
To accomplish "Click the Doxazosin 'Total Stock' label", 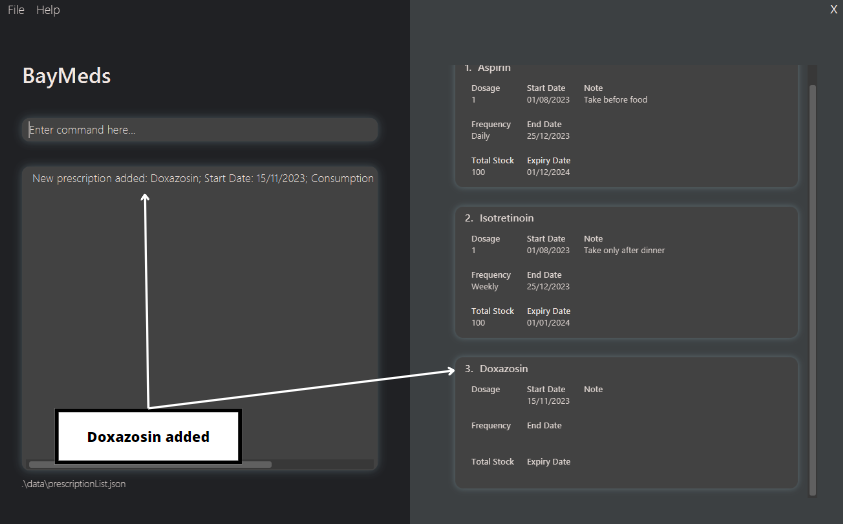I will [x=492, y=462].
